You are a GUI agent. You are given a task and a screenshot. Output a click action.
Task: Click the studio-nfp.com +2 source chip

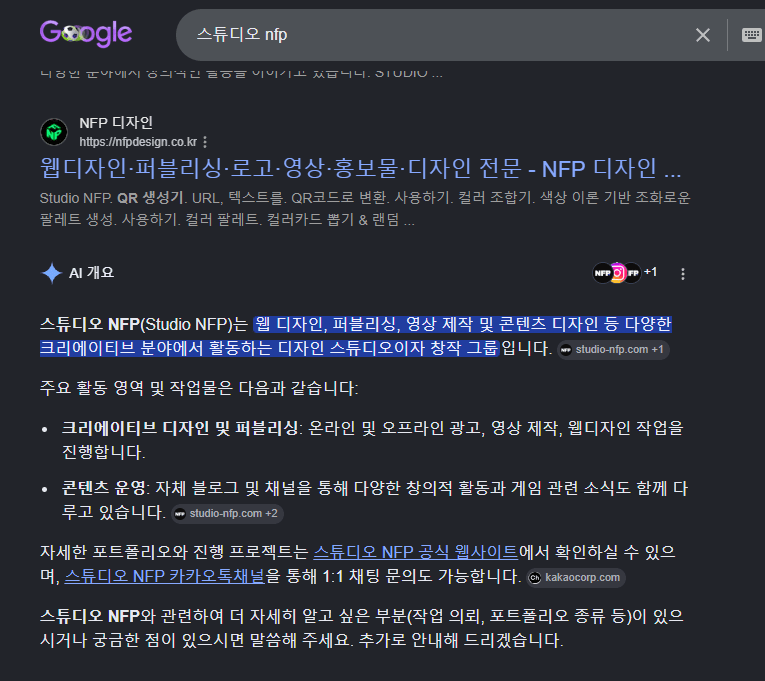tap(227, 514)
